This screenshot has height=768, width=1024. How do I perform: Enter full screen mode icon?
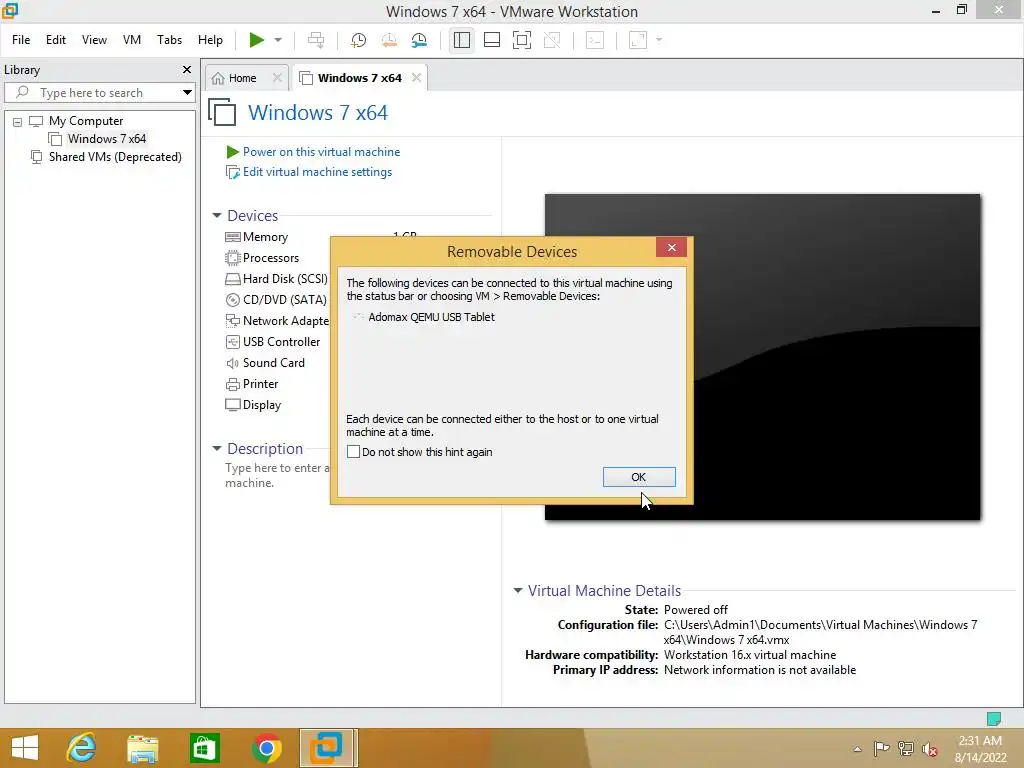[x=522, y=40]
